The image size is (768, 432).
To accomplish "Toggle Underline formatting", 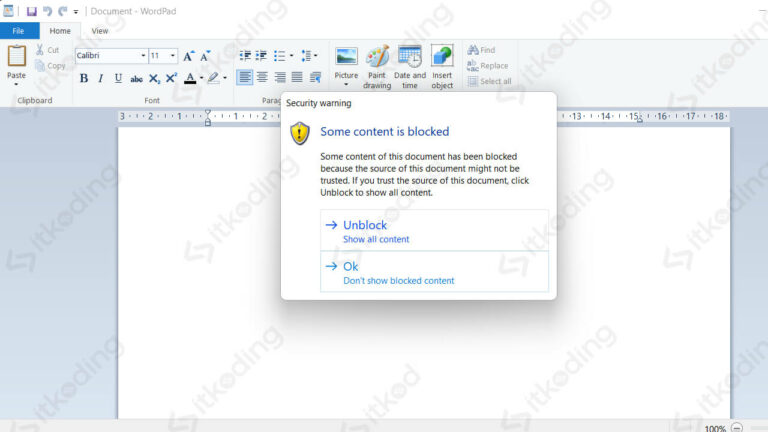I will (118, 78).
